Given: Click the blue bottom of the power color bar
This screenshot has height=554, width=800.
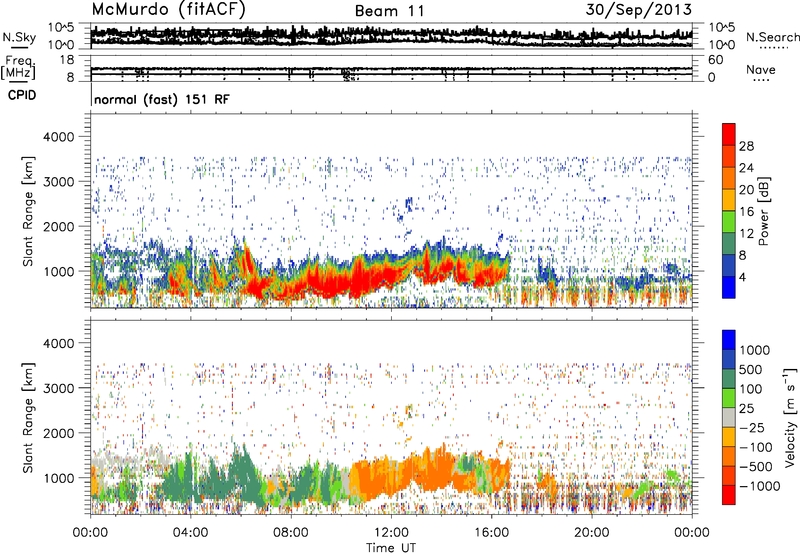Looking at the screenshot, I should [729, 287].
